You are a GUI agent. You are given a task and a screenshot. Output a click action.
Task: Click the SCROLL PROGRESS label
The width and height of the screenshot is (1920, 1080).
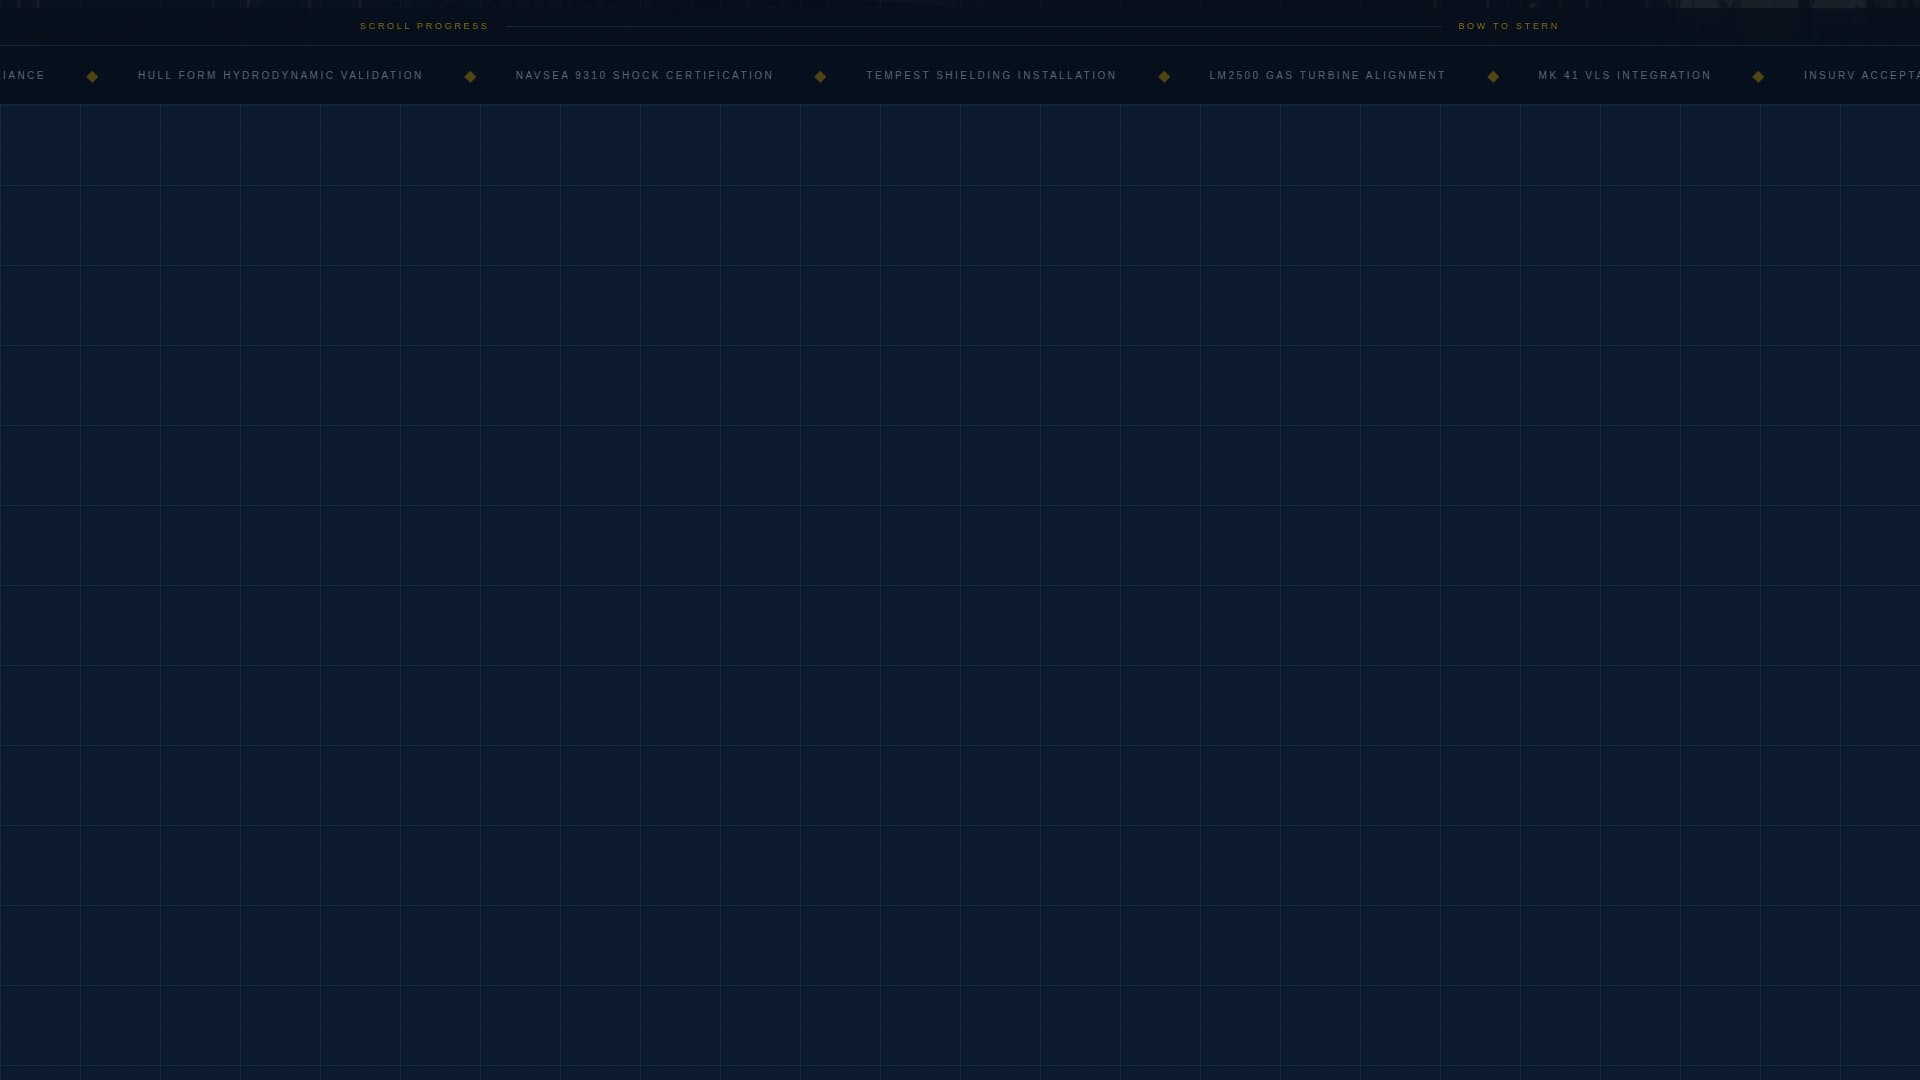click(x=423, y=26)
